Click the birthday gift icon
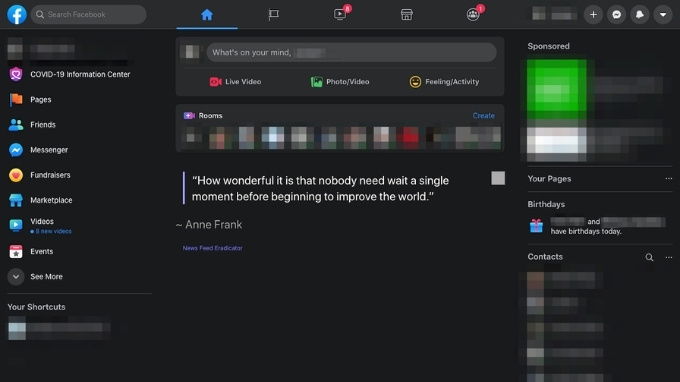The height and width of the screenshot is (382, 680). 536,226
